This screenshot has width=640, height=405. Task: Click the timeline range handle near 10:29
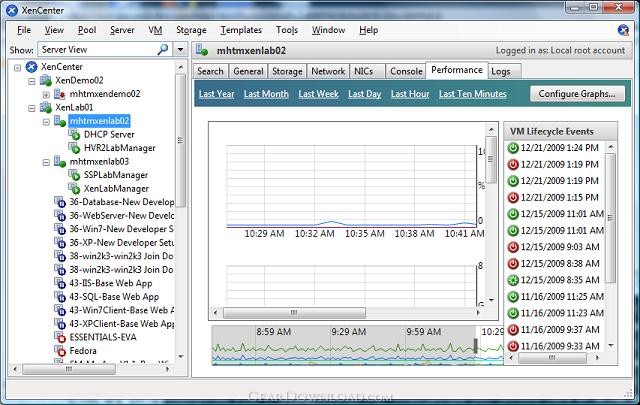[476, 345]
